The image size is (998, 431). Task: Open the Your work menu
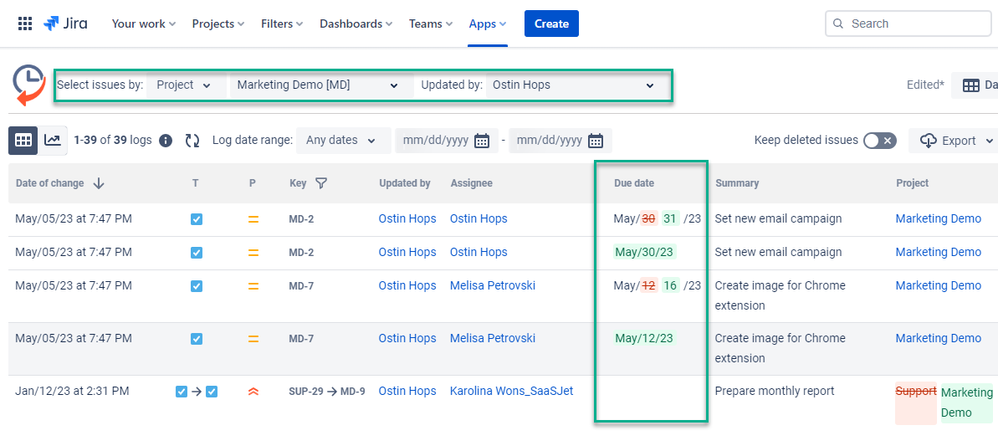[x=143, y=24]
